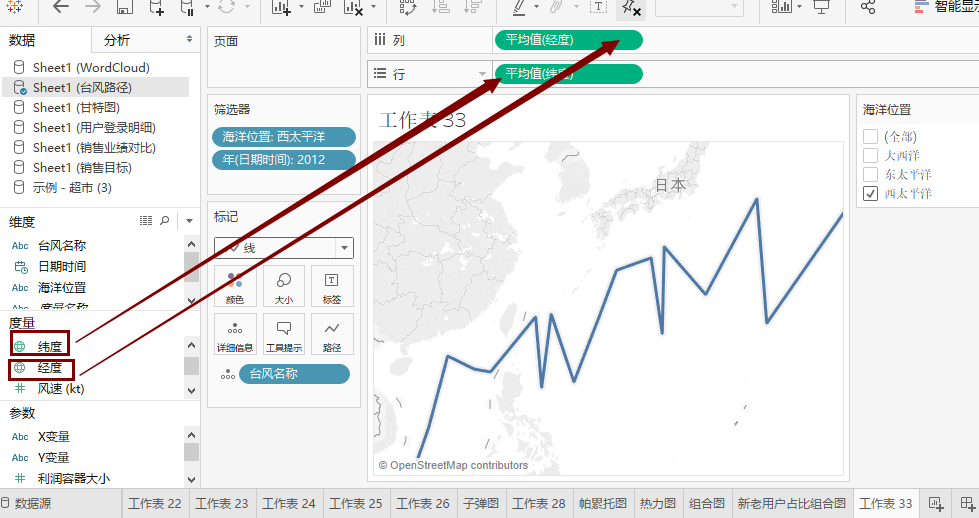The height and width of the screenshot is (518, 979).
Task: Click the view data grid icon in 维度
Action: [x=145, y=220]
